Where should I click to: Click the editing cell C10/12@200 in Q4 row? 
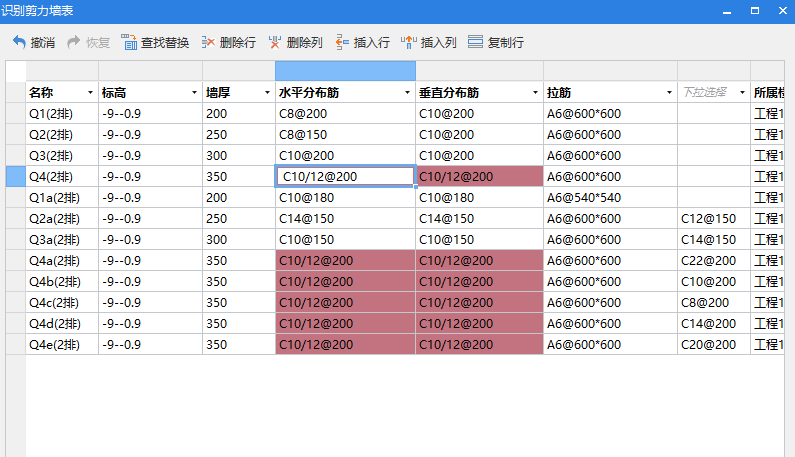coord(345,177)
